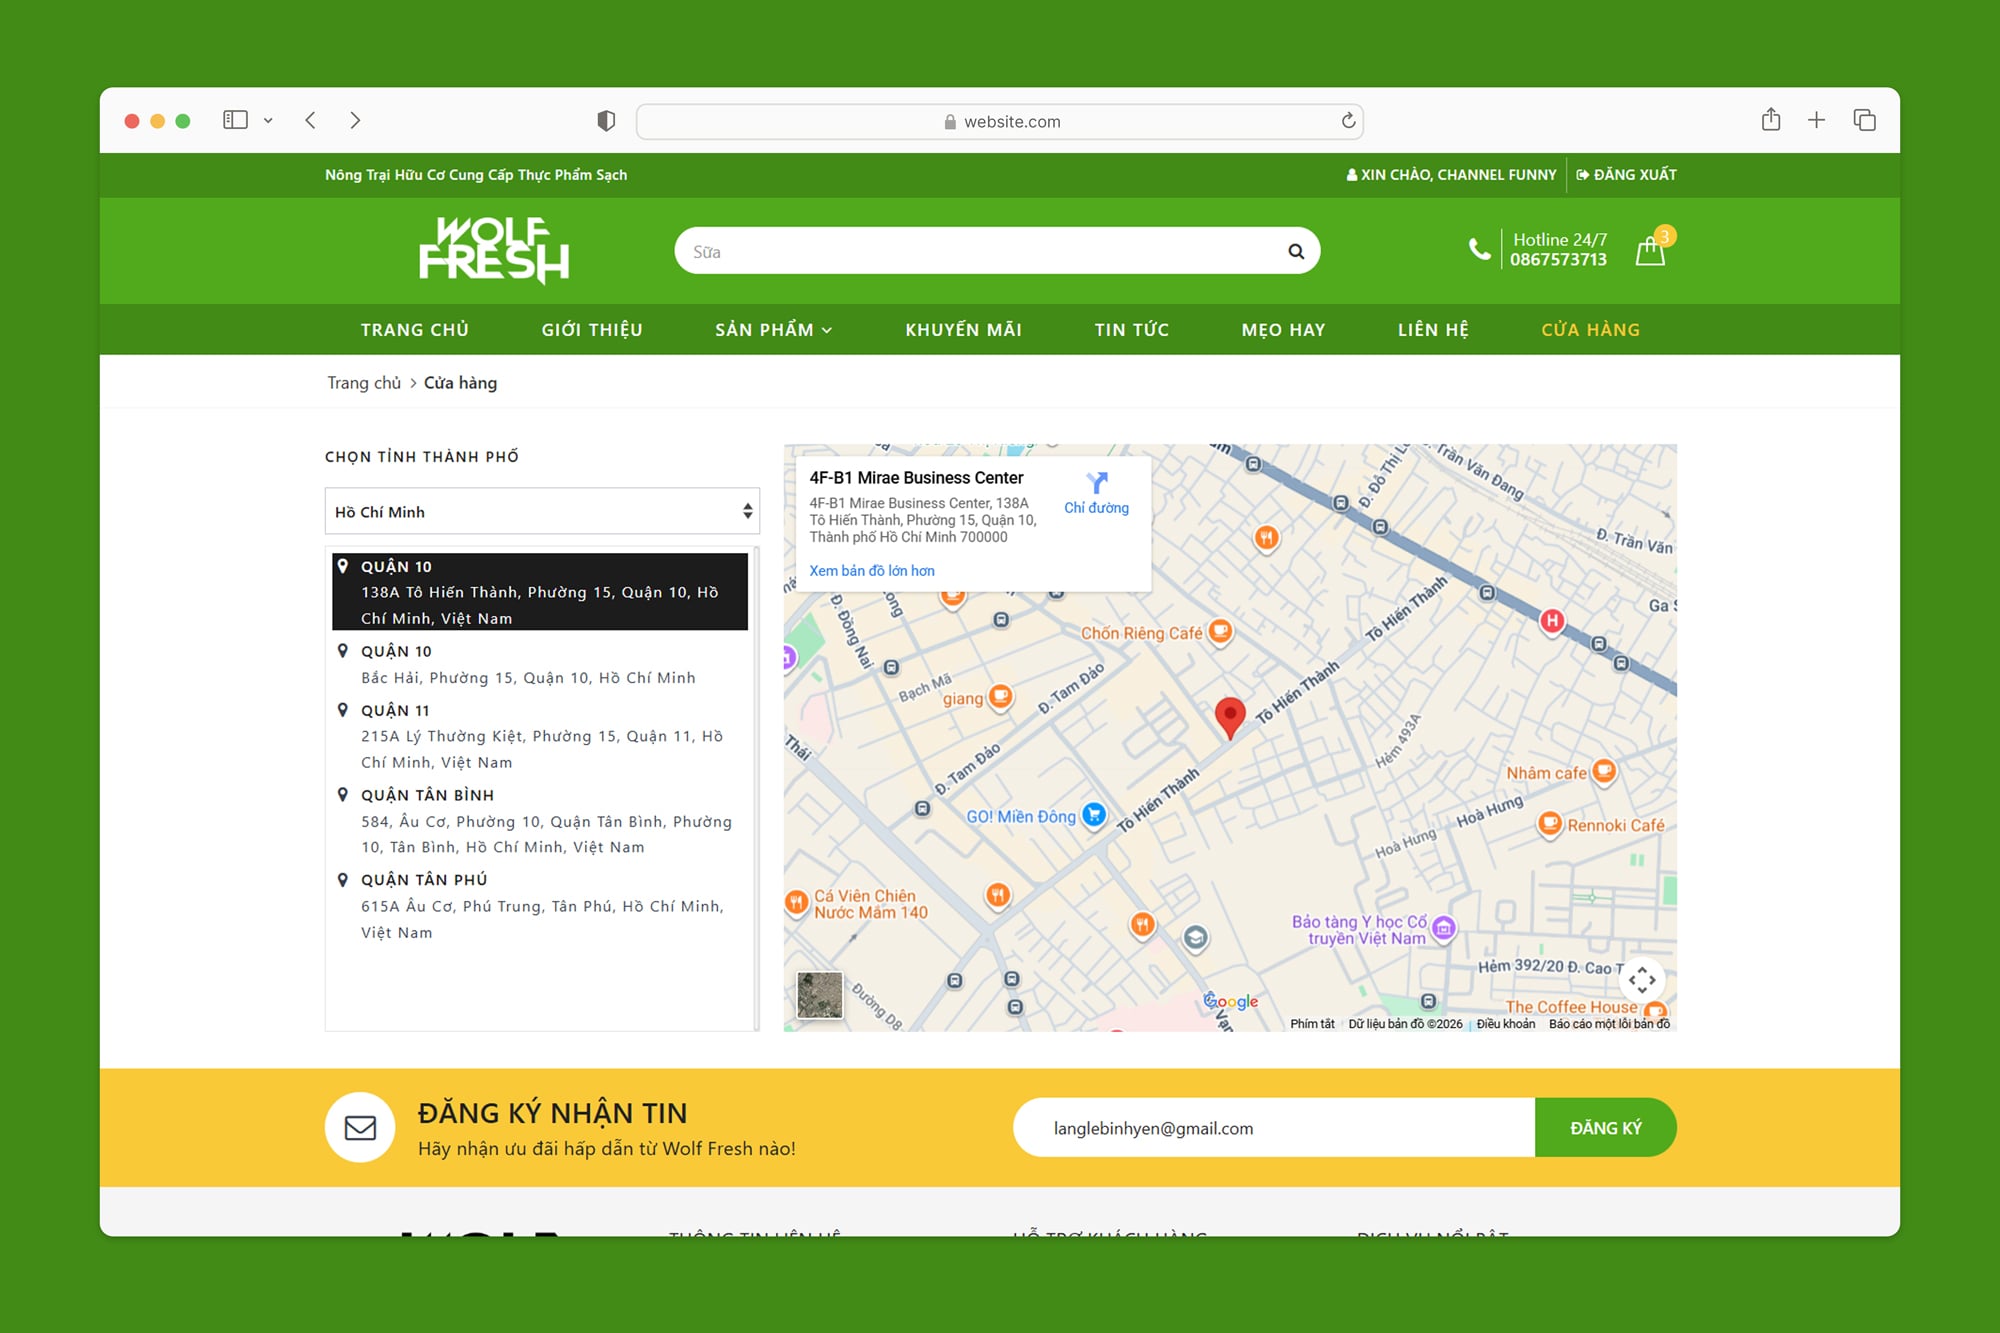Click the ĐĂNG KÝ subscribe button
Screen dimensions: 2000x1333
pyautogui.click(x=1605, y=1127)
